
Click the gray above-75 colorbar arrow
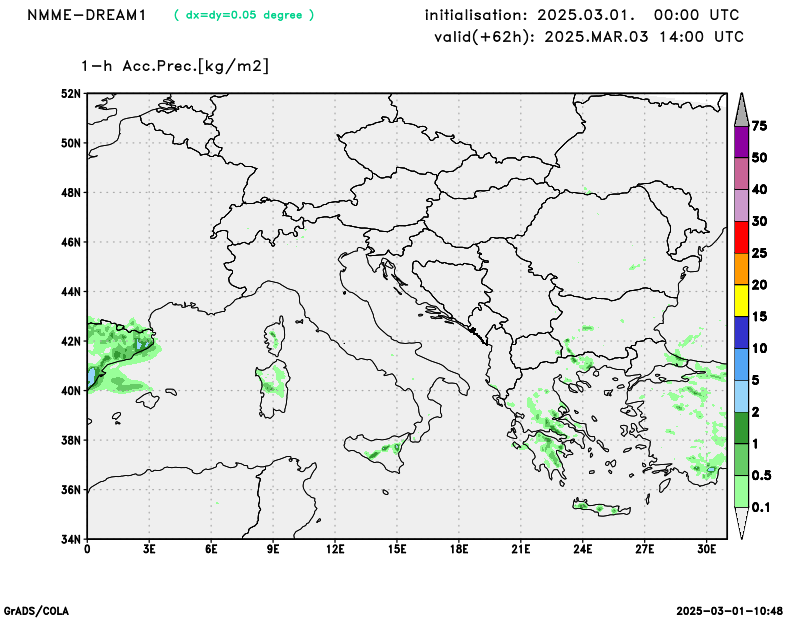(741, 109)
